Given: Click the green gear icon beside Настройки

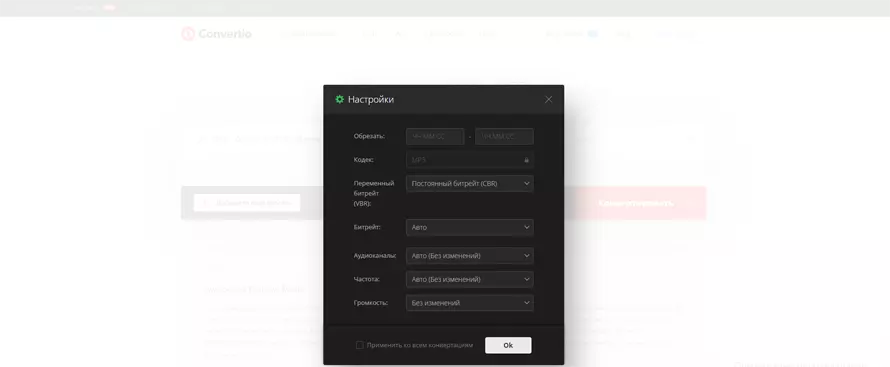Looking at the screenshot, I should (339, 99).
